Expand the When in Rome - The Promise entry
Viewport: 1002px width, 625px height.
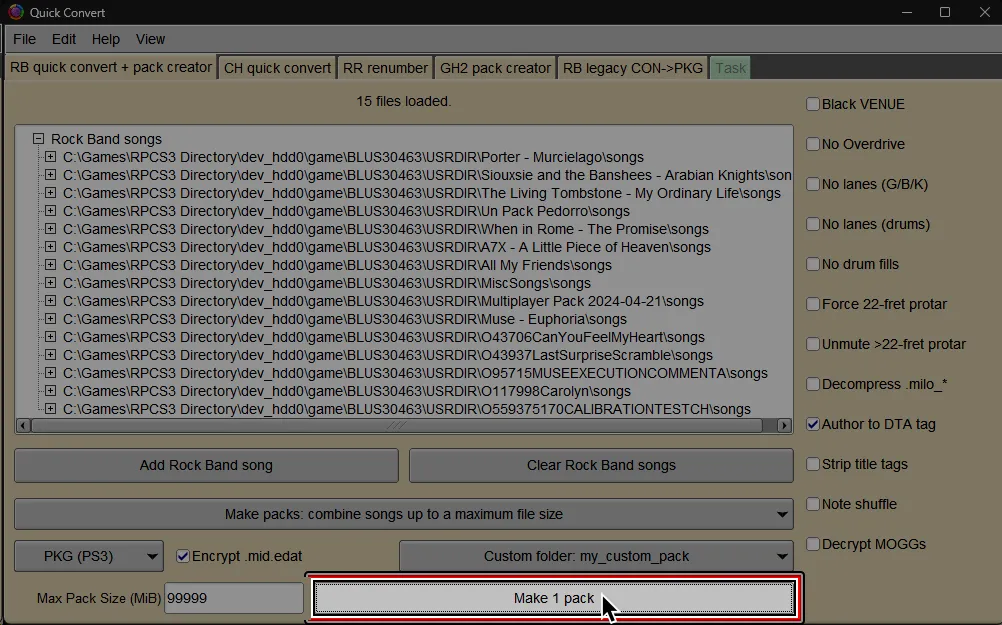50,229
